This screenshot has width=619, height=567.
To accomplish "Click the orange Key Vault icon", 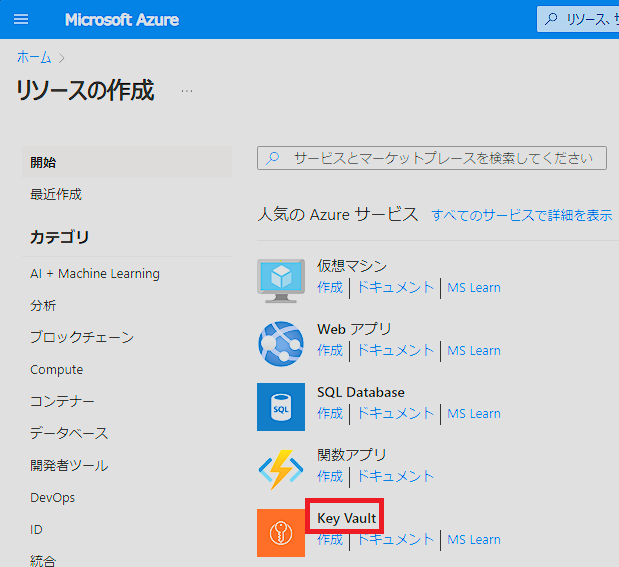I will (x=281, y=533).
